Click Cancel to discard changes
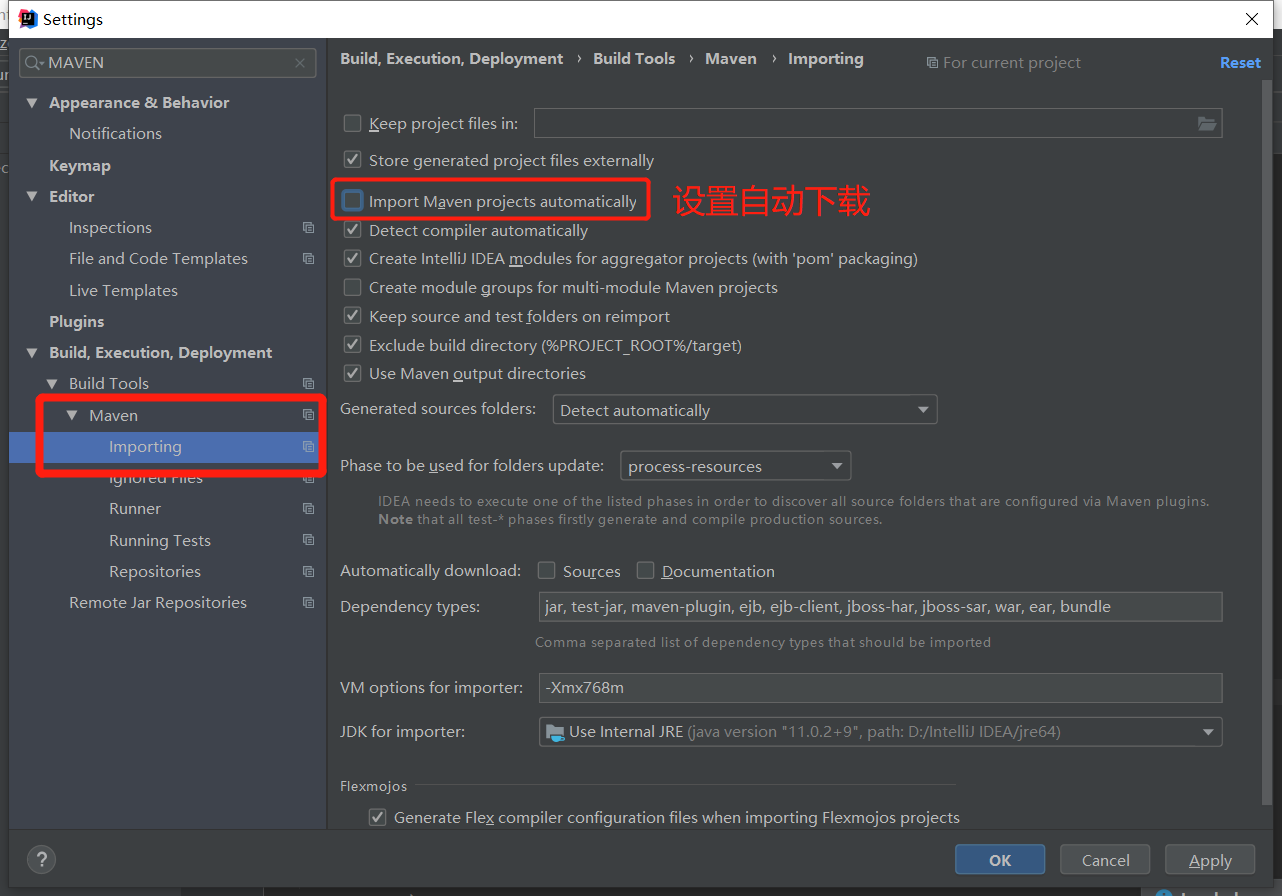The width and height of the screenshot is (1282, 896). tap(1106, 860)
